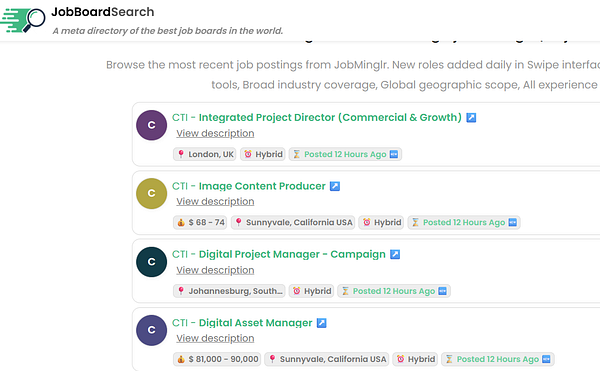The image size is (600, 371).
Task: Click Hybrid tag on Digital Asset Manager job
Action: point(415,359)
